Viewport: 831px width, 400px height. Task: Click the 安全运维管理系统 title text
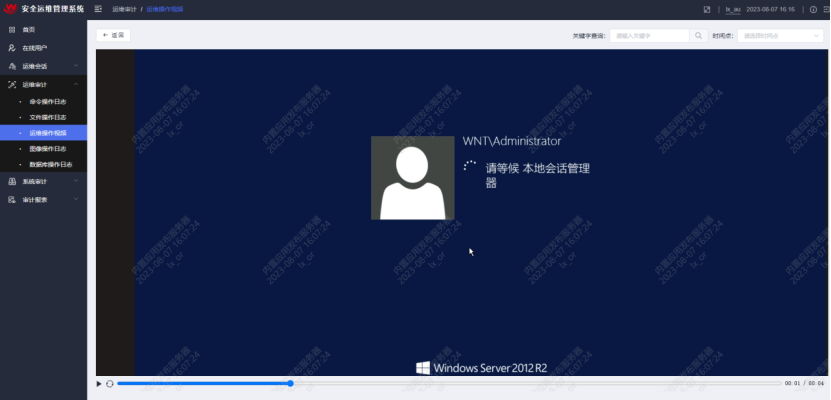[x=52, y=9]
